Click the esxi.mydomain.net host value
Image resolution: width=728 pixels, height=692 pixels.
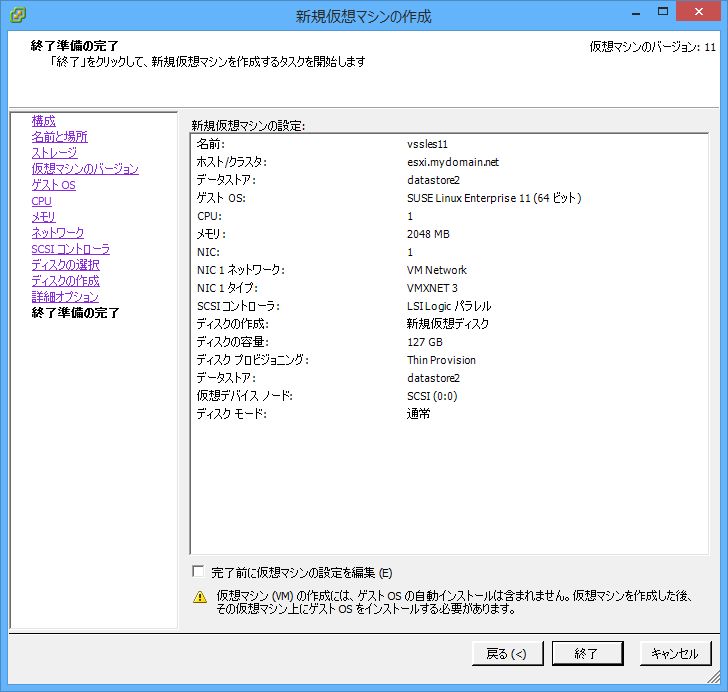[x=453, y=163]
